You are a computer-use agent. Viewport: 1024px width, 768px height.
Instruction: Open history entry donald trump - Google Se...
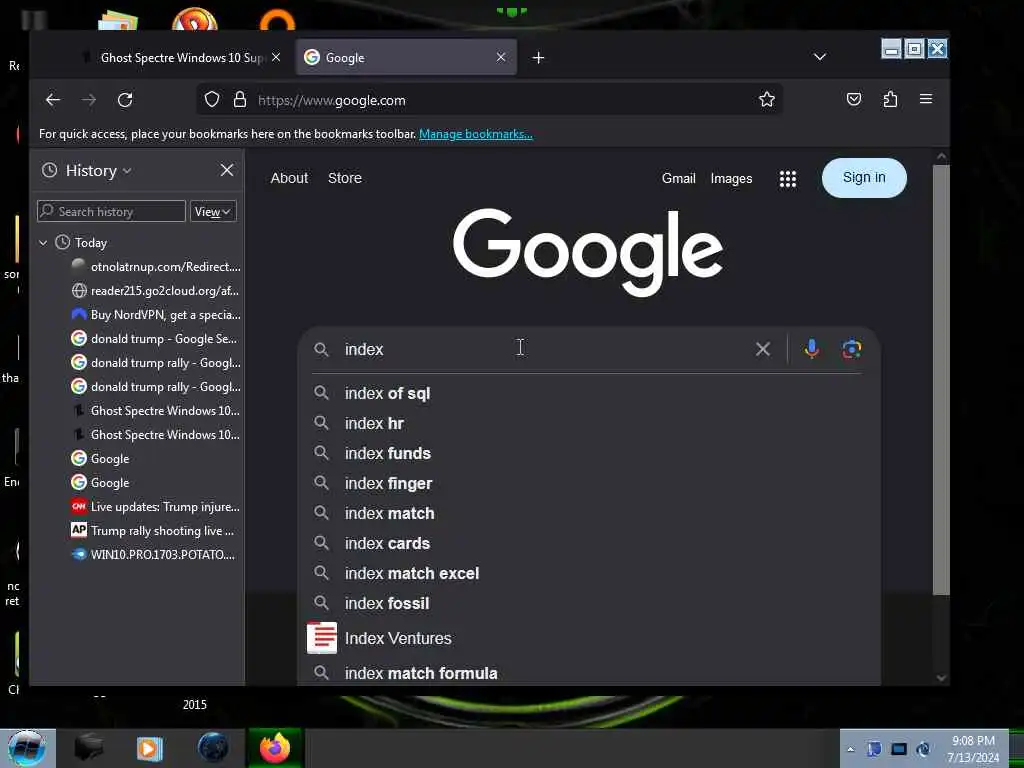click(155, 339)
